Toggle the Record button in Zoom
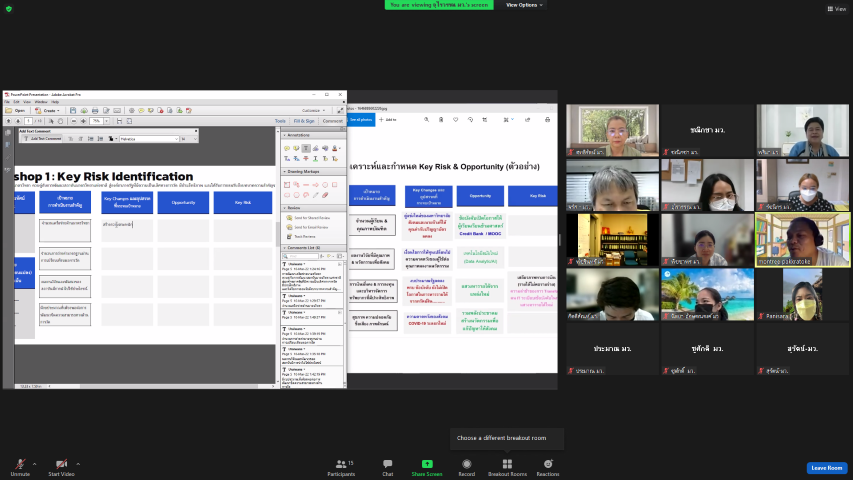Screen dimensions: 853x480 [466, 465]
